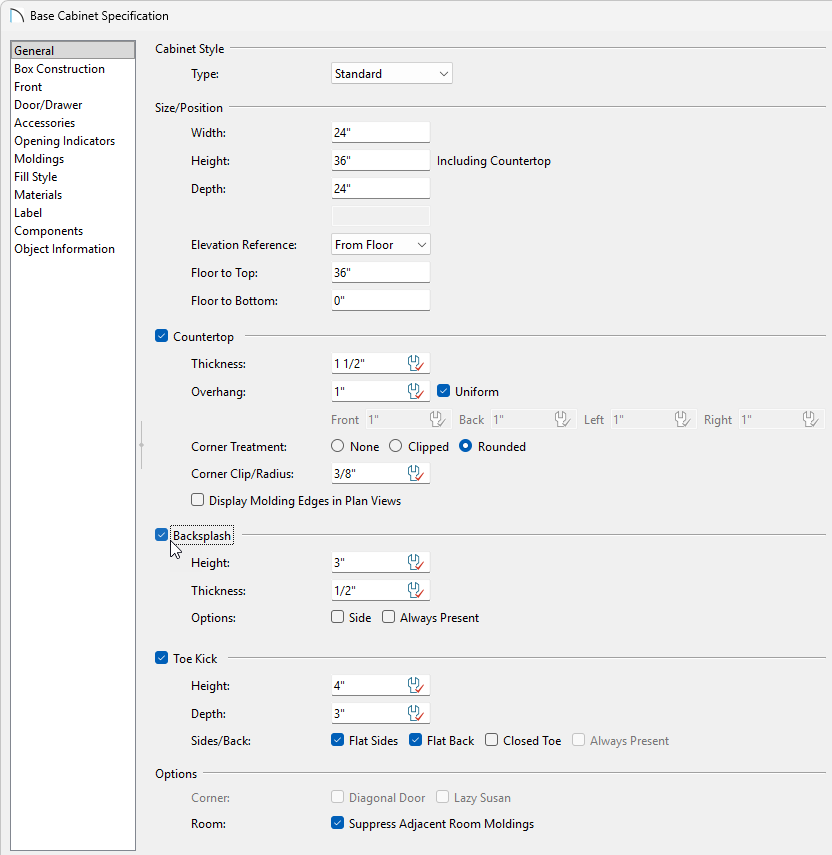832x855 pixels.
Task: Click the dynamic default icon next to Back overhang
Action: pyautogui.click(x=562, y=419)
